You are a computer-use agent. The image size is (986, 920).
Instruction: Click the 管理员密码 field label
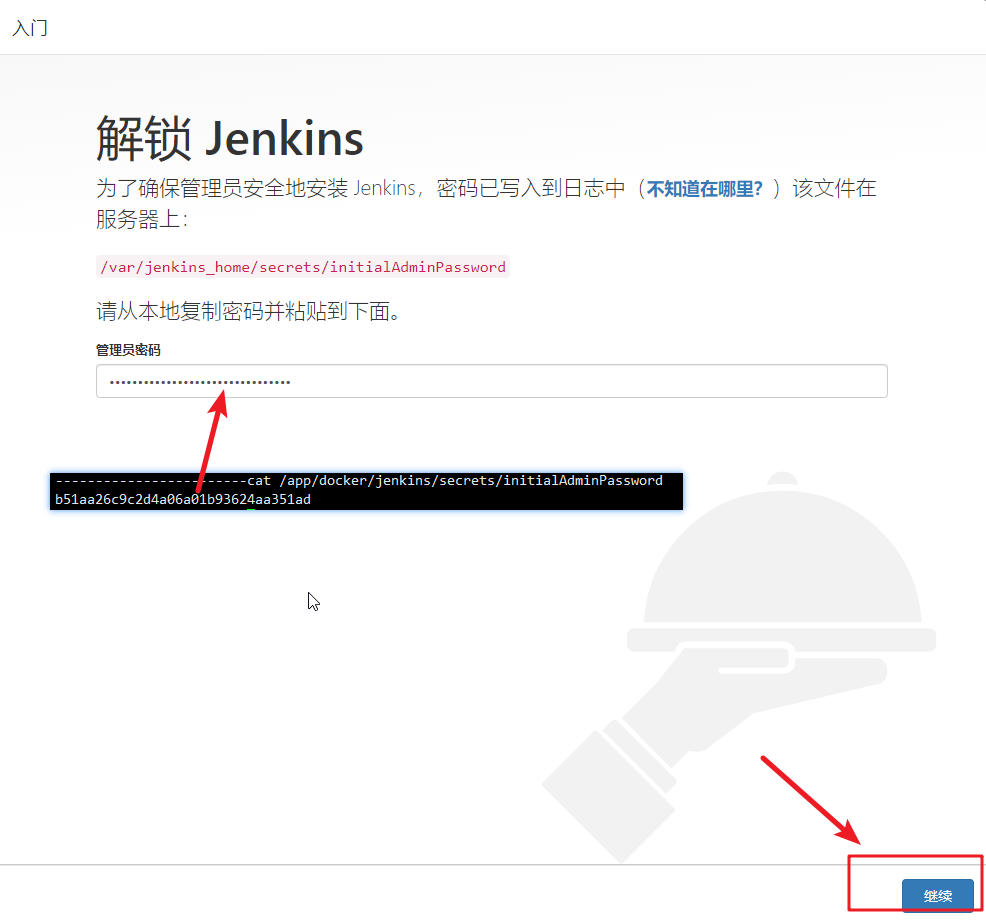click(x=128, y=350)
